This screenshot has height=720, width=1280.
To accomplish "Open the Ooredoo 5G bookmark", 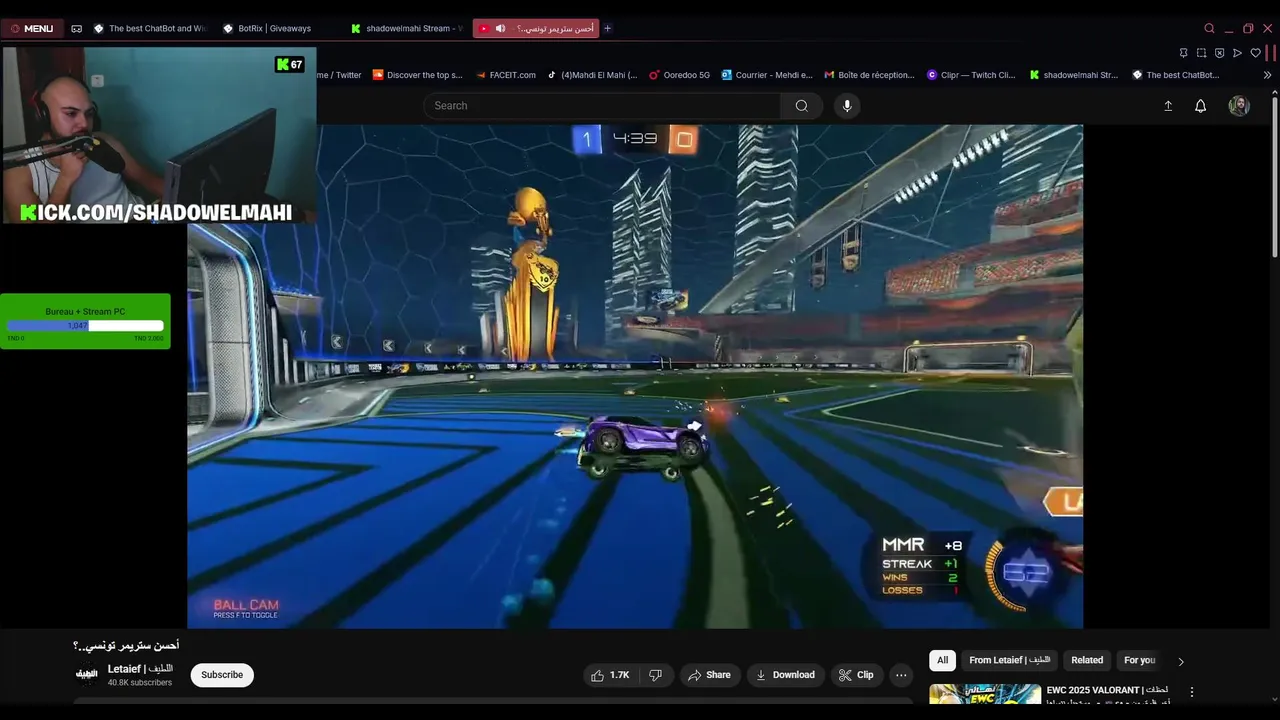I will [679, 75].
